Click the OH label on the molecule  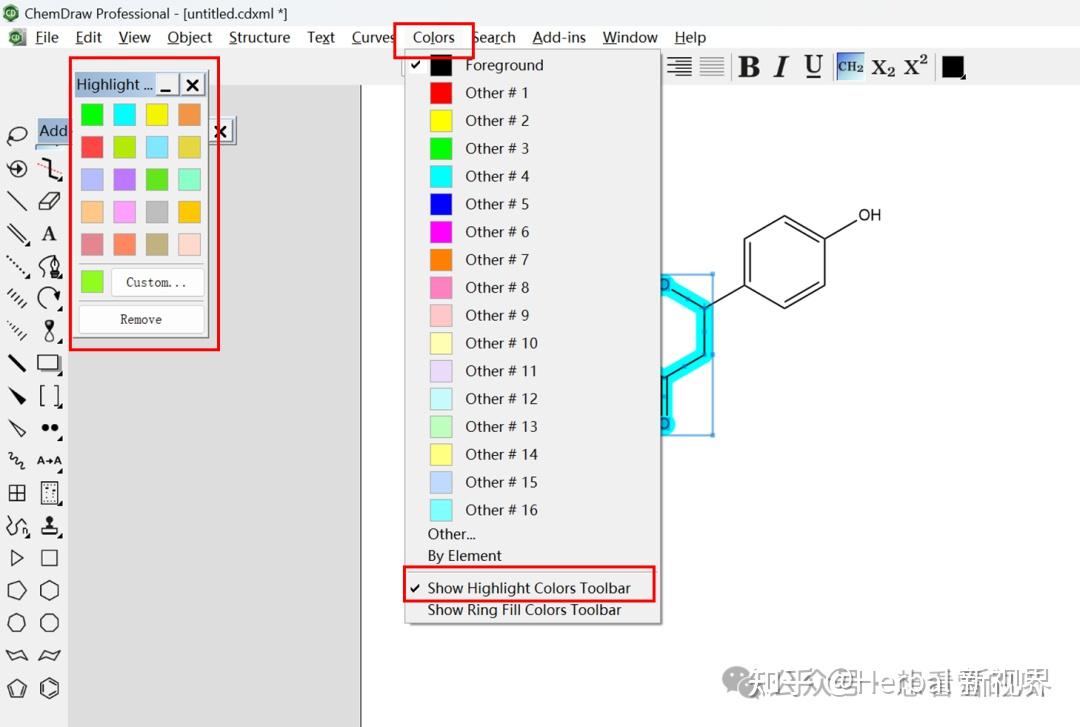point(869,214)
